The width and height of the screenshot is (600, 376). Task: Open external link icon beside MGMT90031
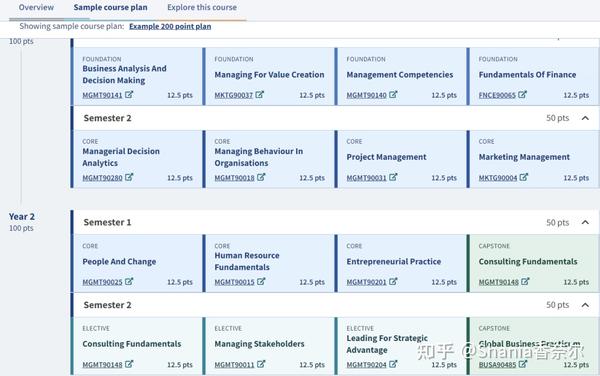click(x=393, y=177)
